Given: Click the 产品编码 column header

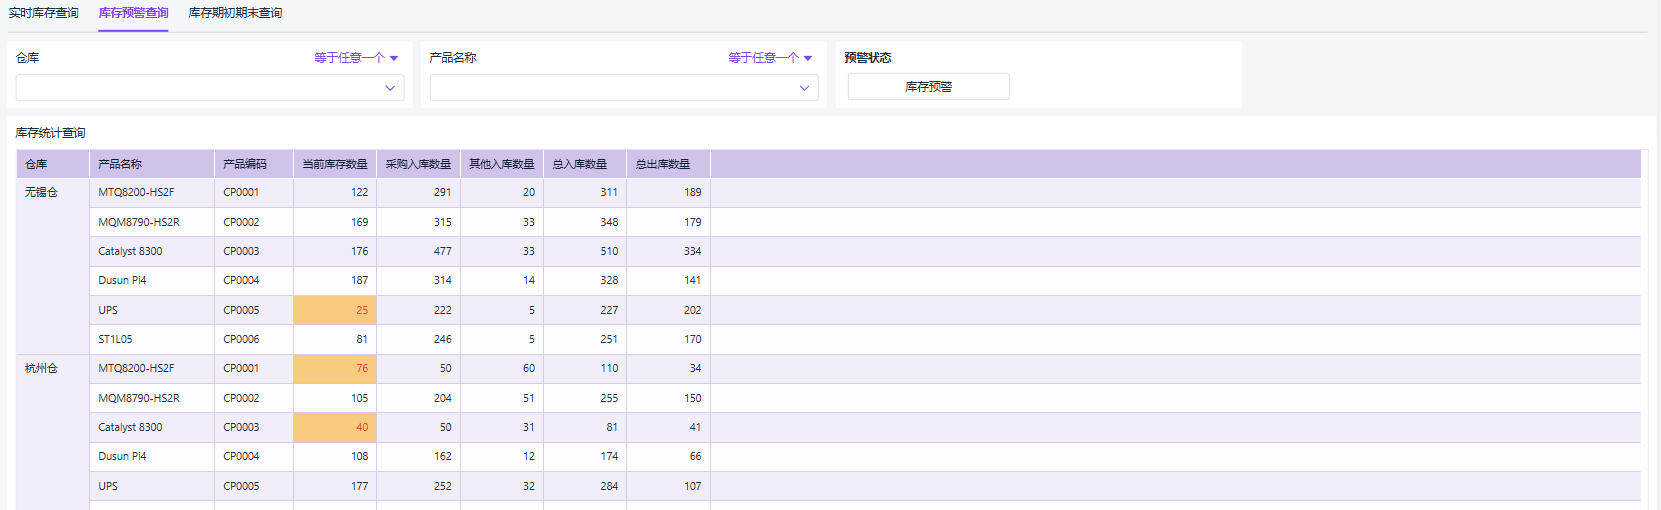Looking at the screenshot, I should [254, 164].
